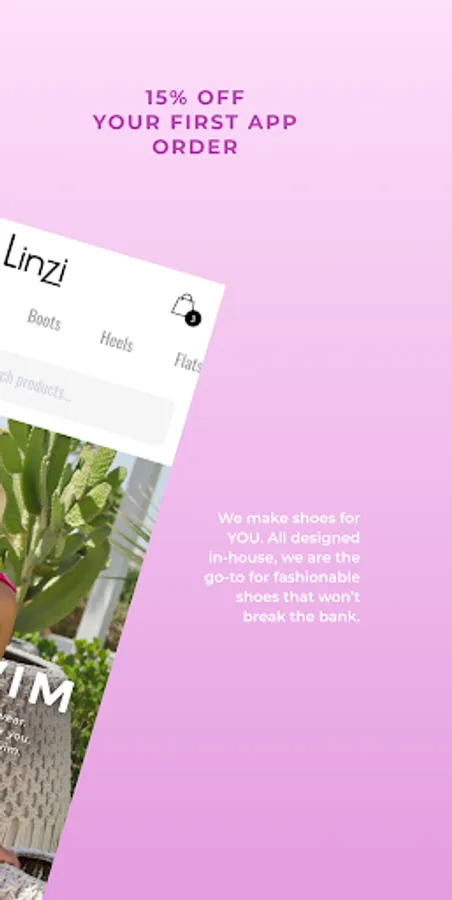Tap the black cart count badge
The height and width of the screenshot is (900, 452).
pyautogui.click(x=194, y=318)
